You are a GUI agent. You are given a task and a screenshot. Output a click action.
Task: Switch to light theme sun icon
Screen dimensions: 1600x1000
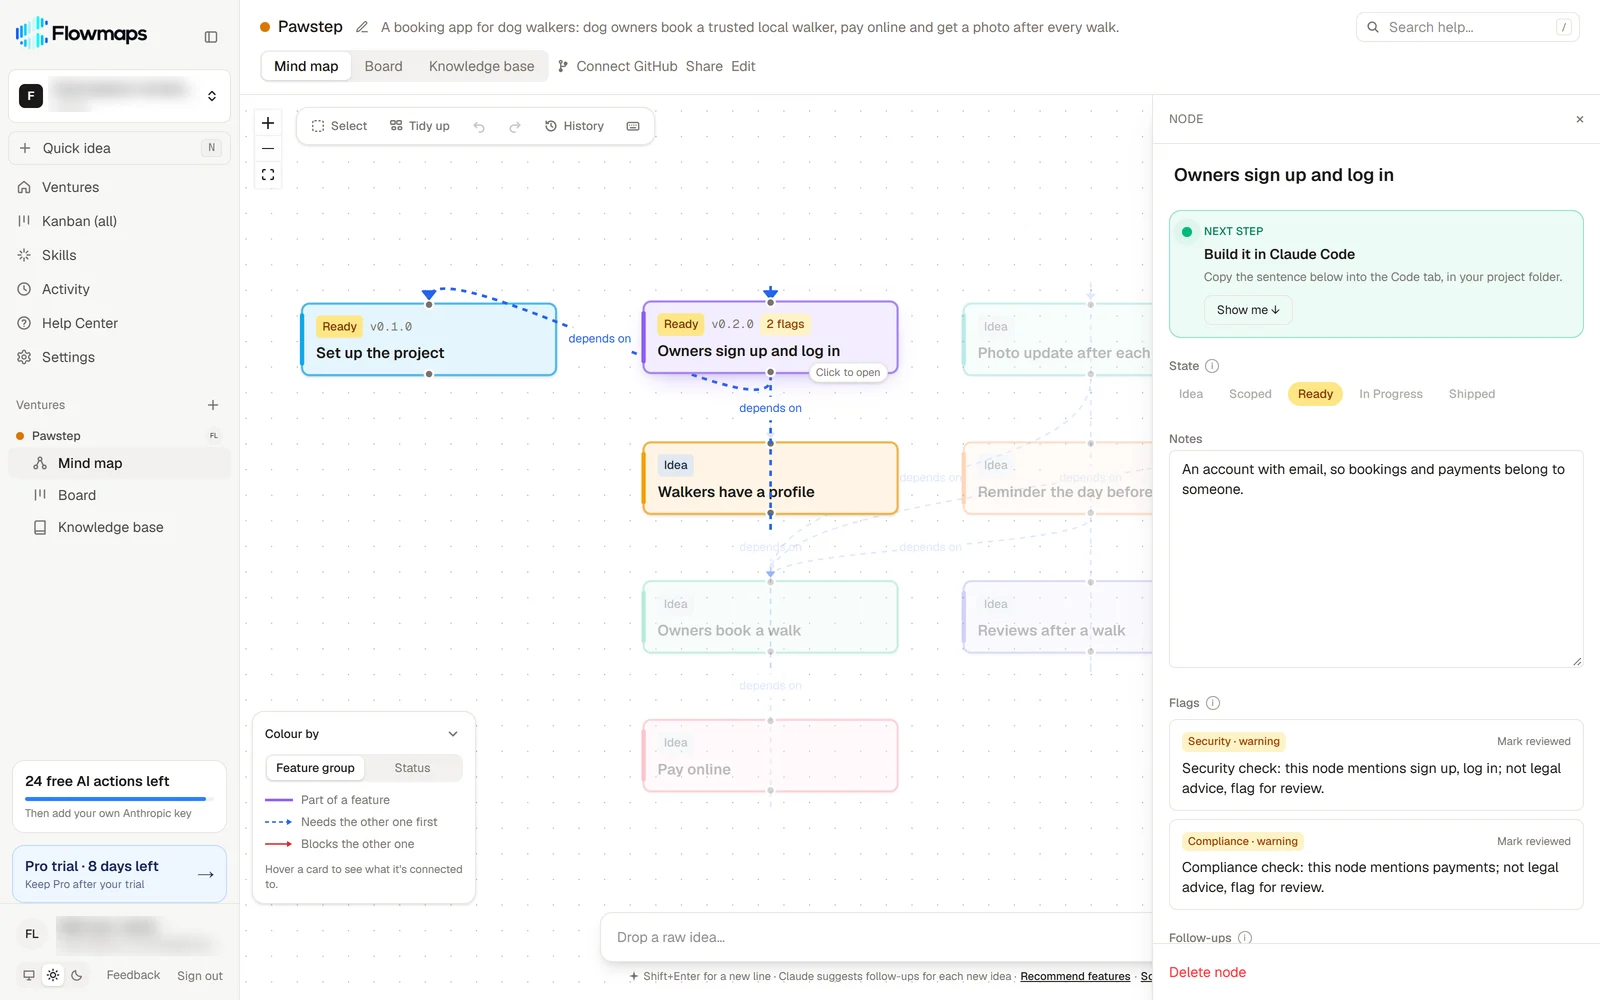[x=53, y=975]
